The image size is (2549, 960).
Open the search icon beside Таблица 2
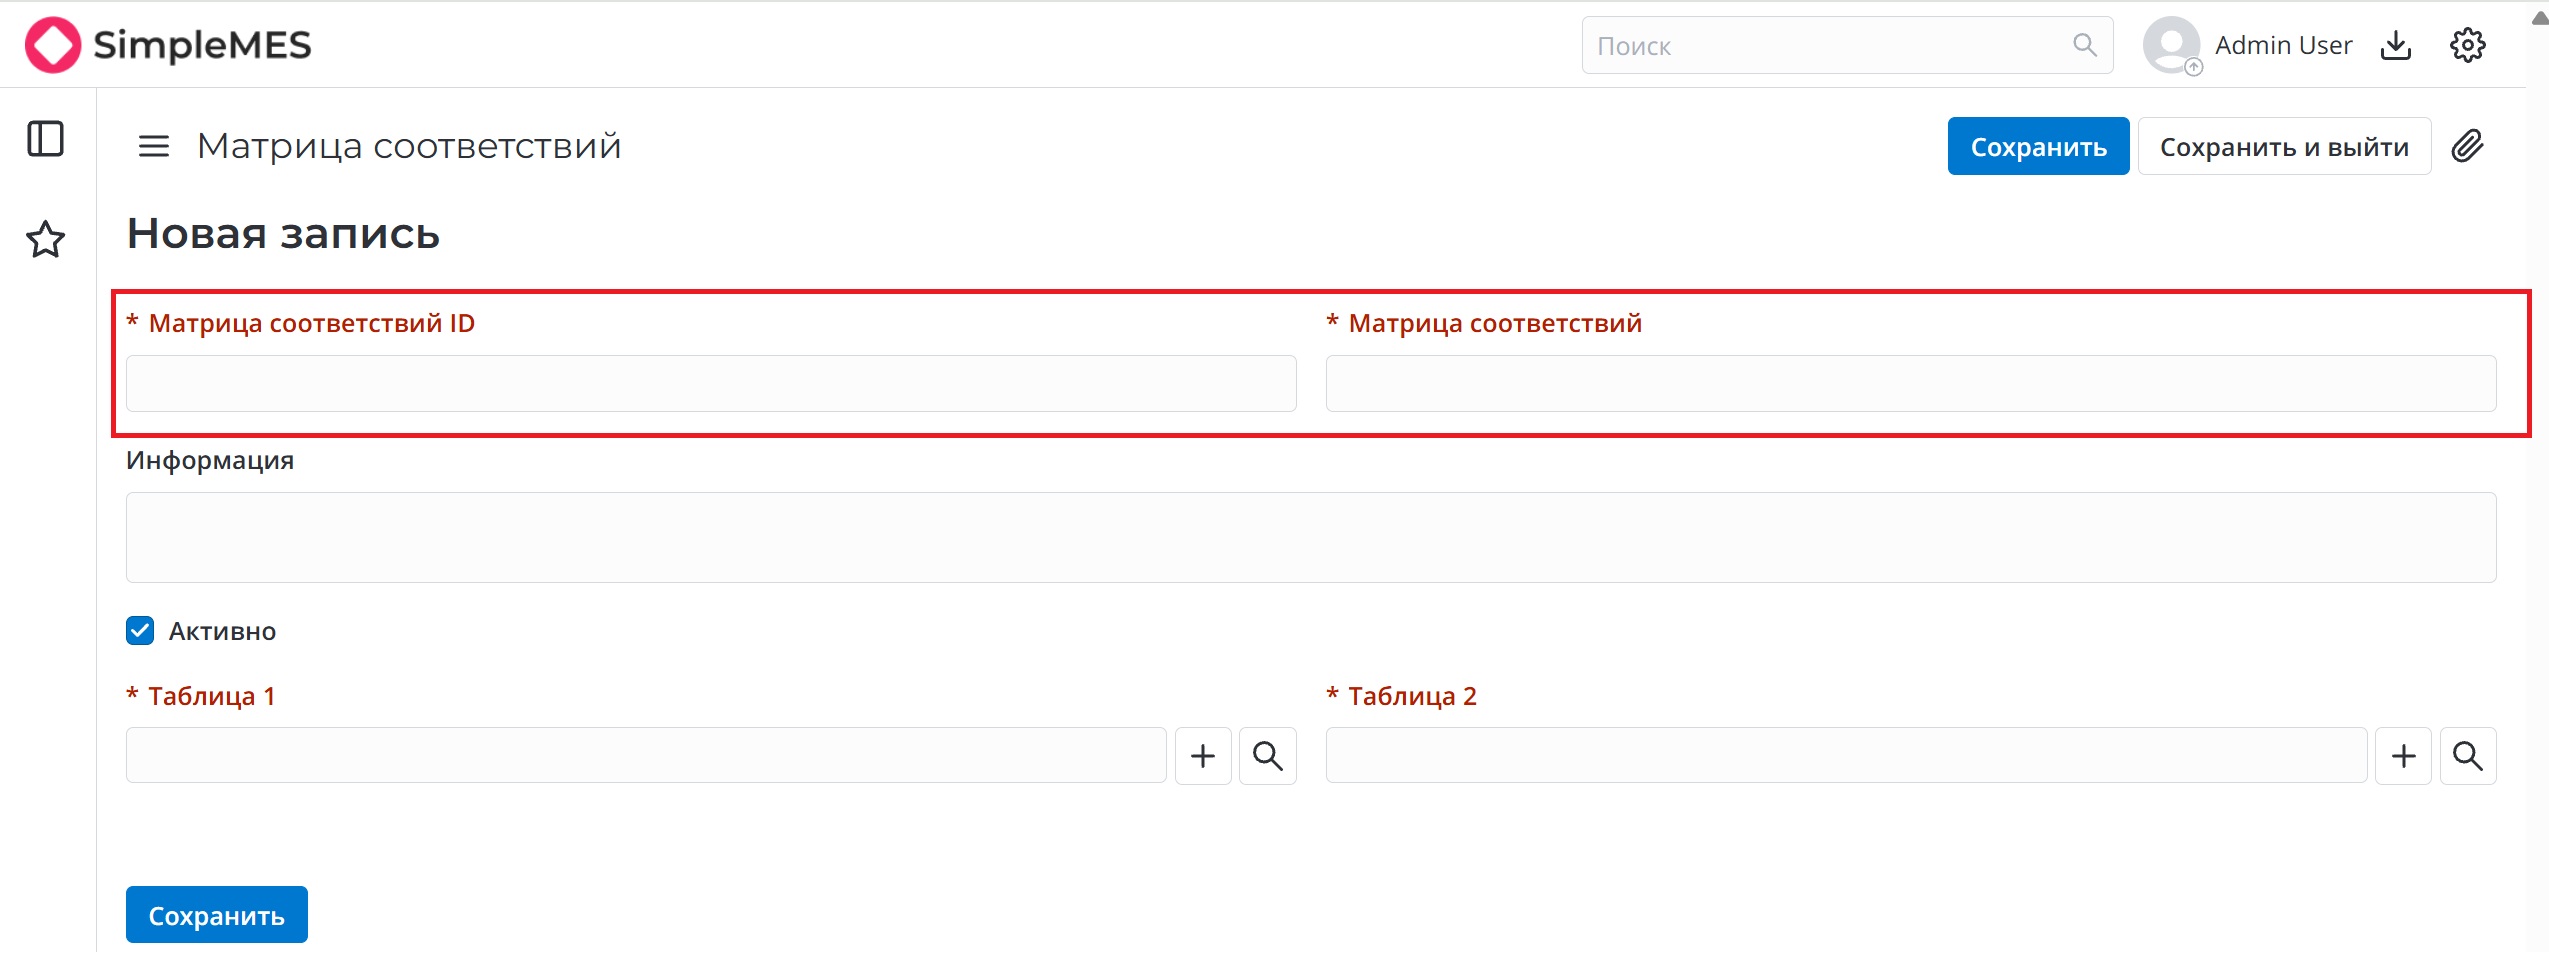(2469, 756)
